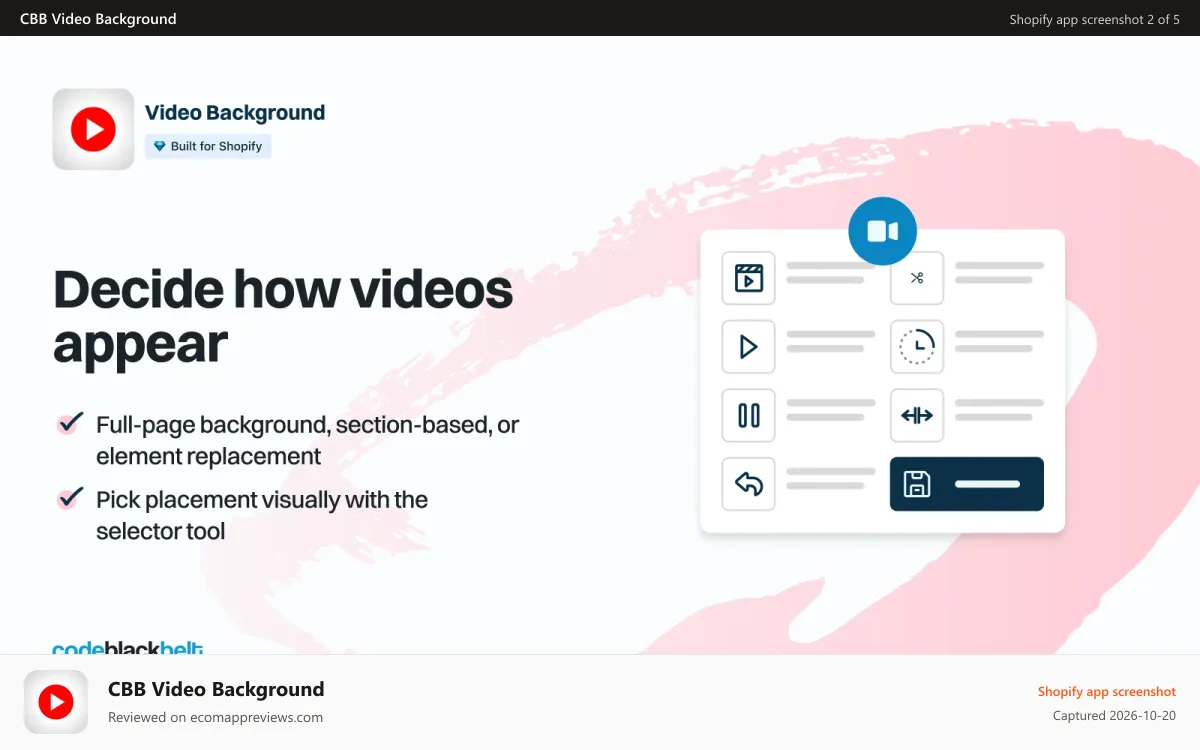Click the play triangle icon tile

tap(749, 347)
